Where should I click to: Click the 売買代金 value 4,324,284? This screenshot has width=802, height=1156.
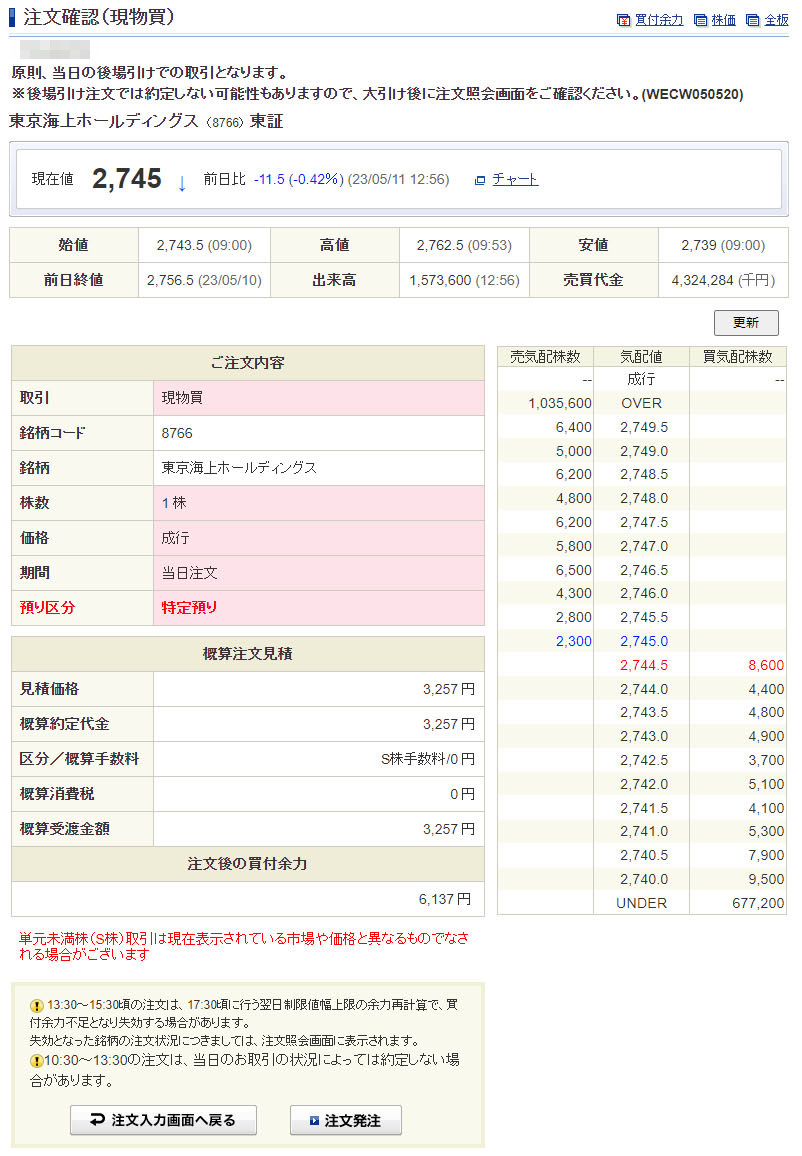pos(722,280)
